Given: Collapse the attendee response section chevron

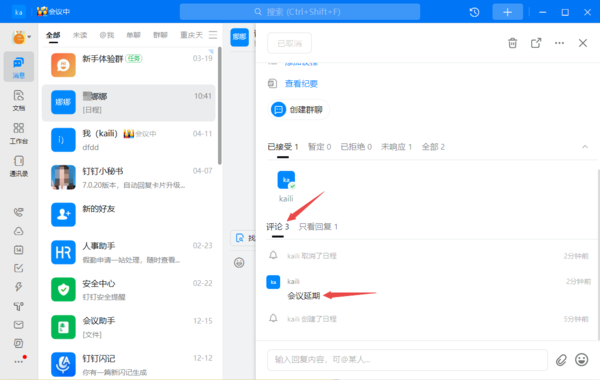Looking at the screenshot, I should [585, 147].
